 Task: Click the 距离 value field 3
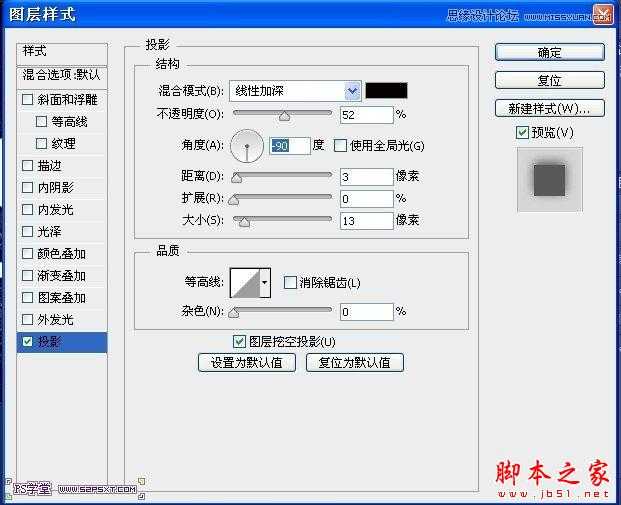click(x=367, y=177)
